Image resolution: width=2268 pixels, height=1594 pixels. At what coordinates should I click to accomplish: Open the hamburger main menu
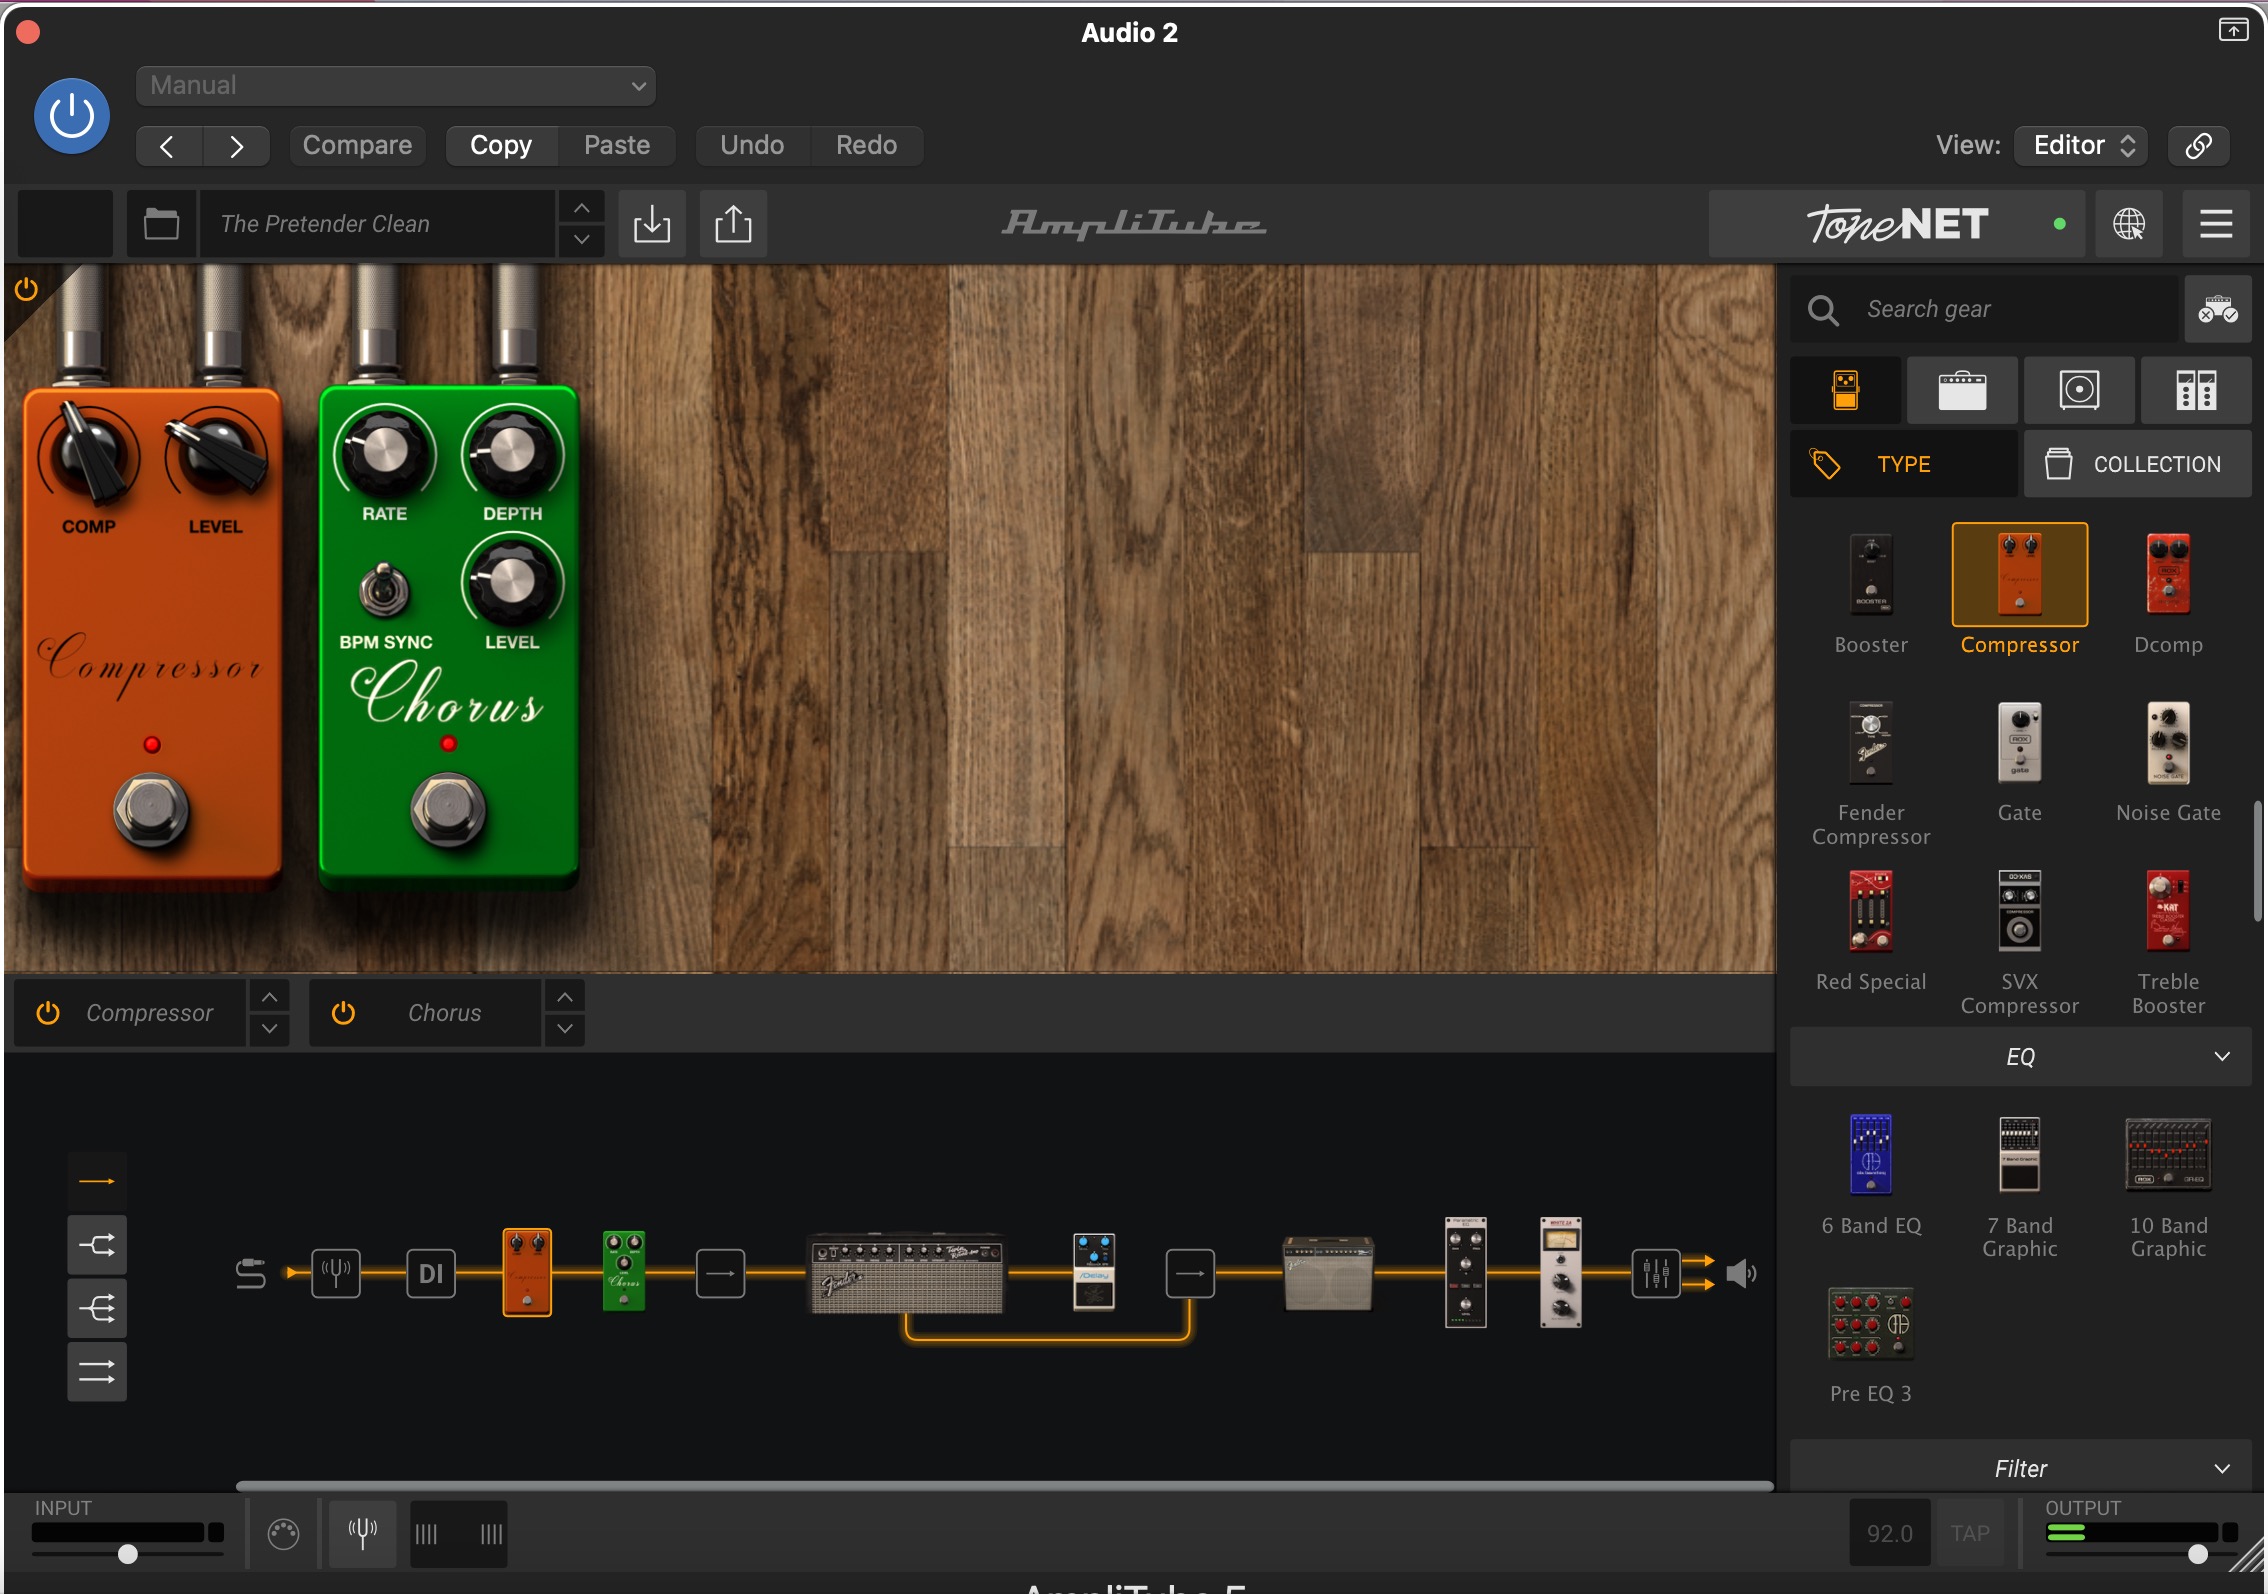[2216, 224]
